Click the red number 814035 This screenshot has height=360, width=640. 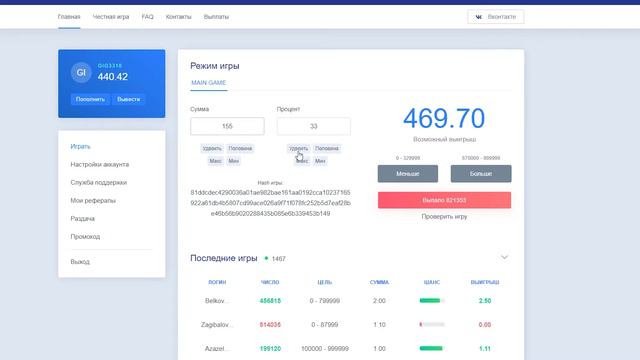tap(270, 325)
